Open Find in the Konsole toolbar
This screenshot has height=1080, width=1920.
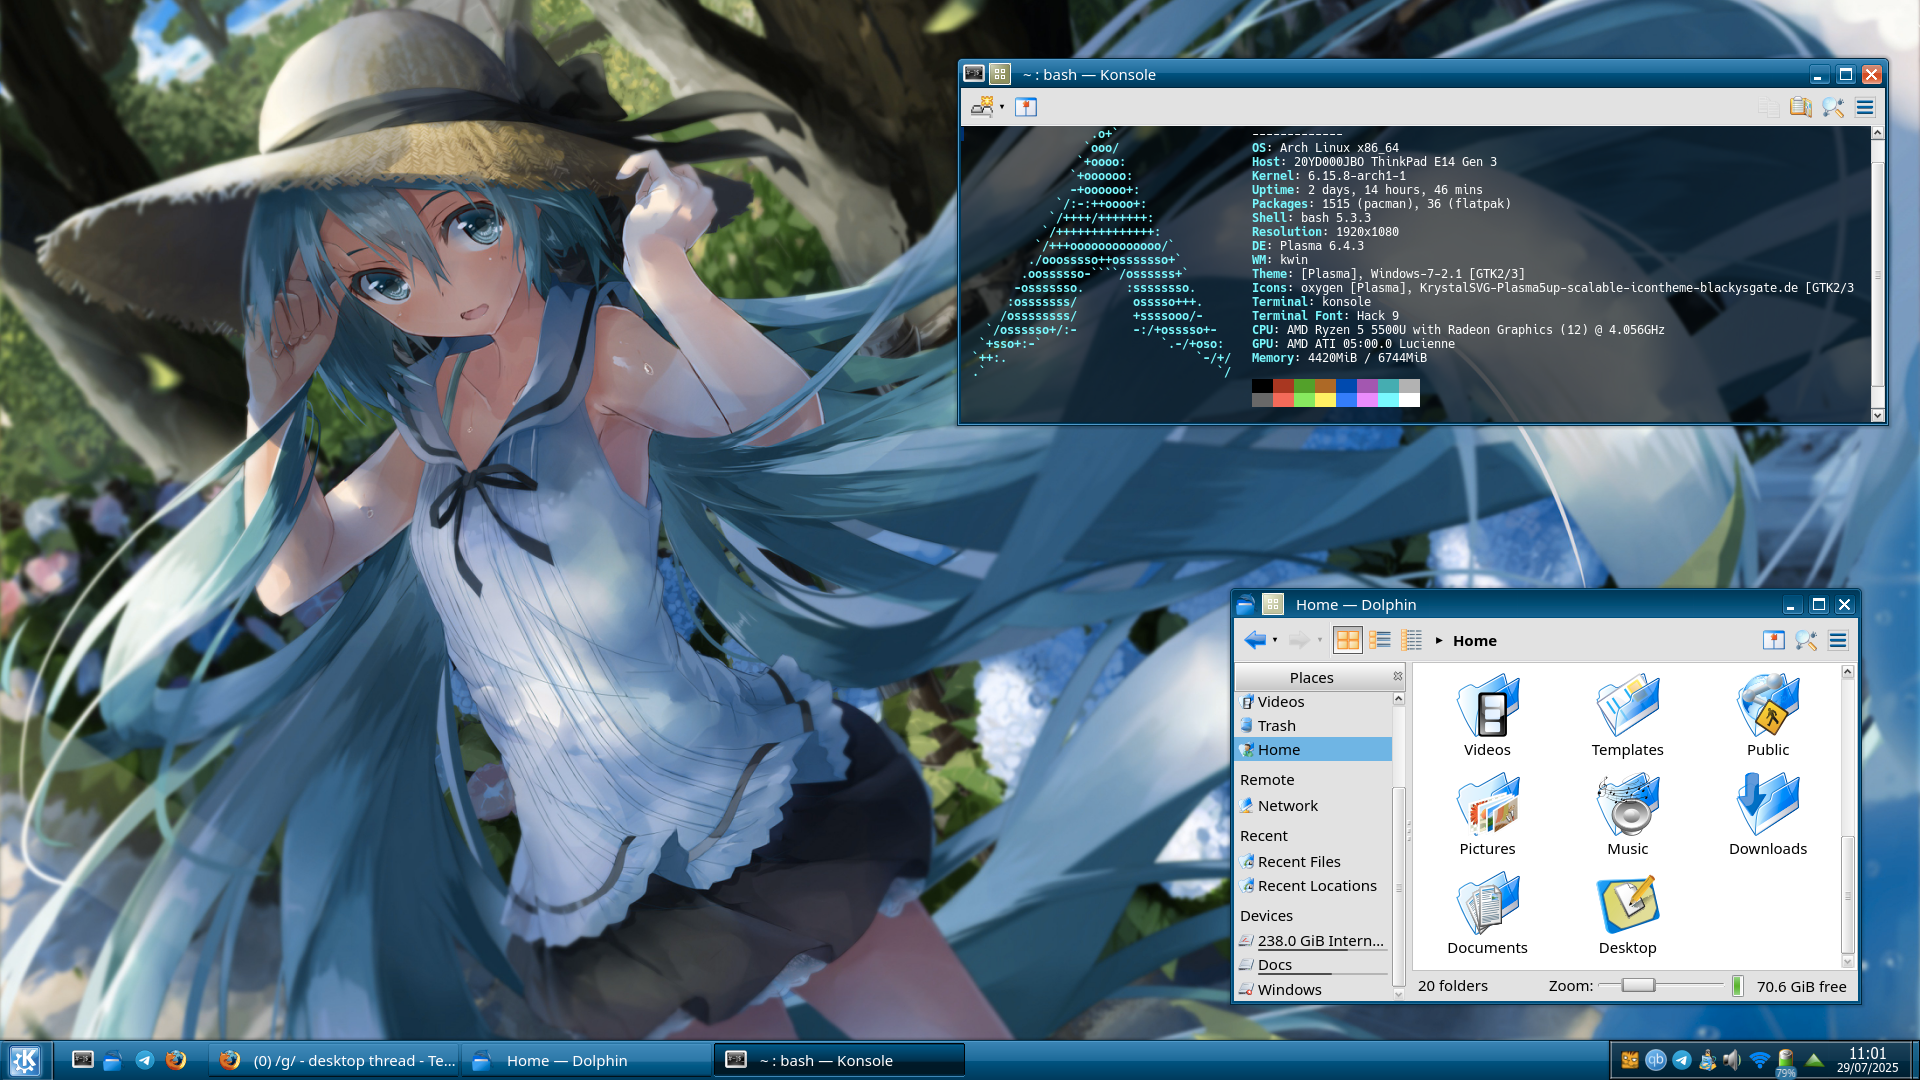coord(1833,107)
